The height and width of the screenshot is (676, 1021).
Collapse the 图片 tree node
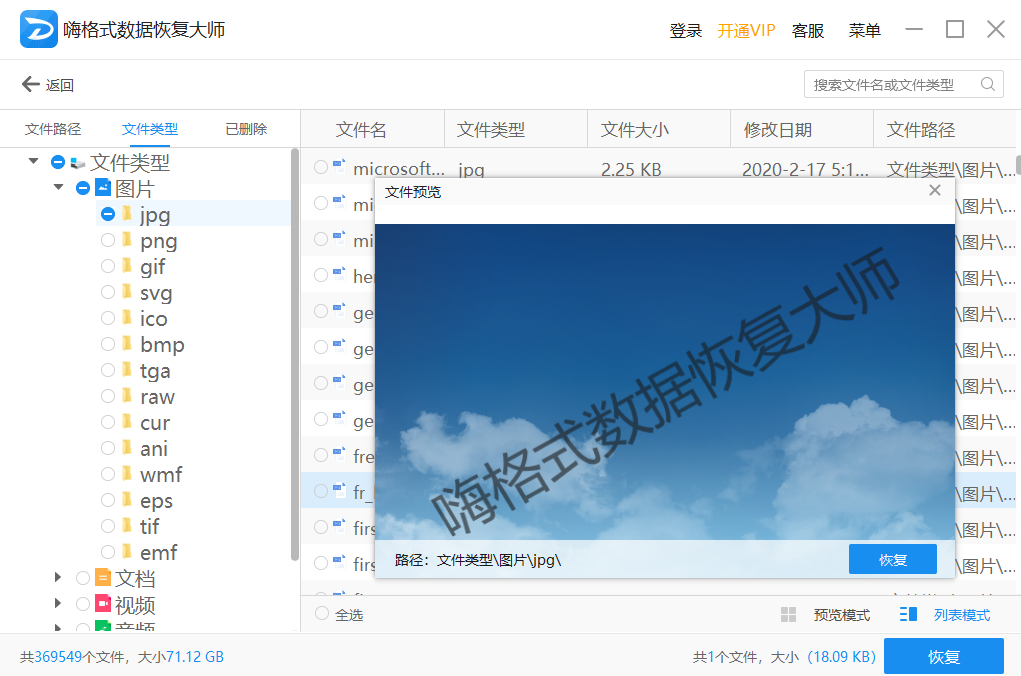pos(58,187)
